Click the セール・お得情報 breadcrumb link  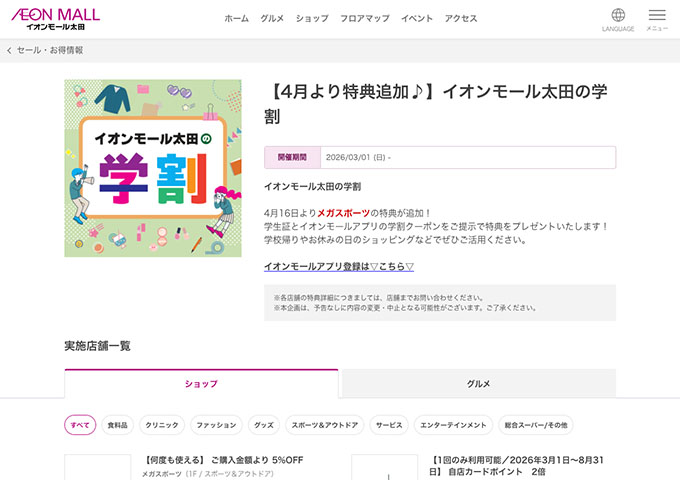50,50
